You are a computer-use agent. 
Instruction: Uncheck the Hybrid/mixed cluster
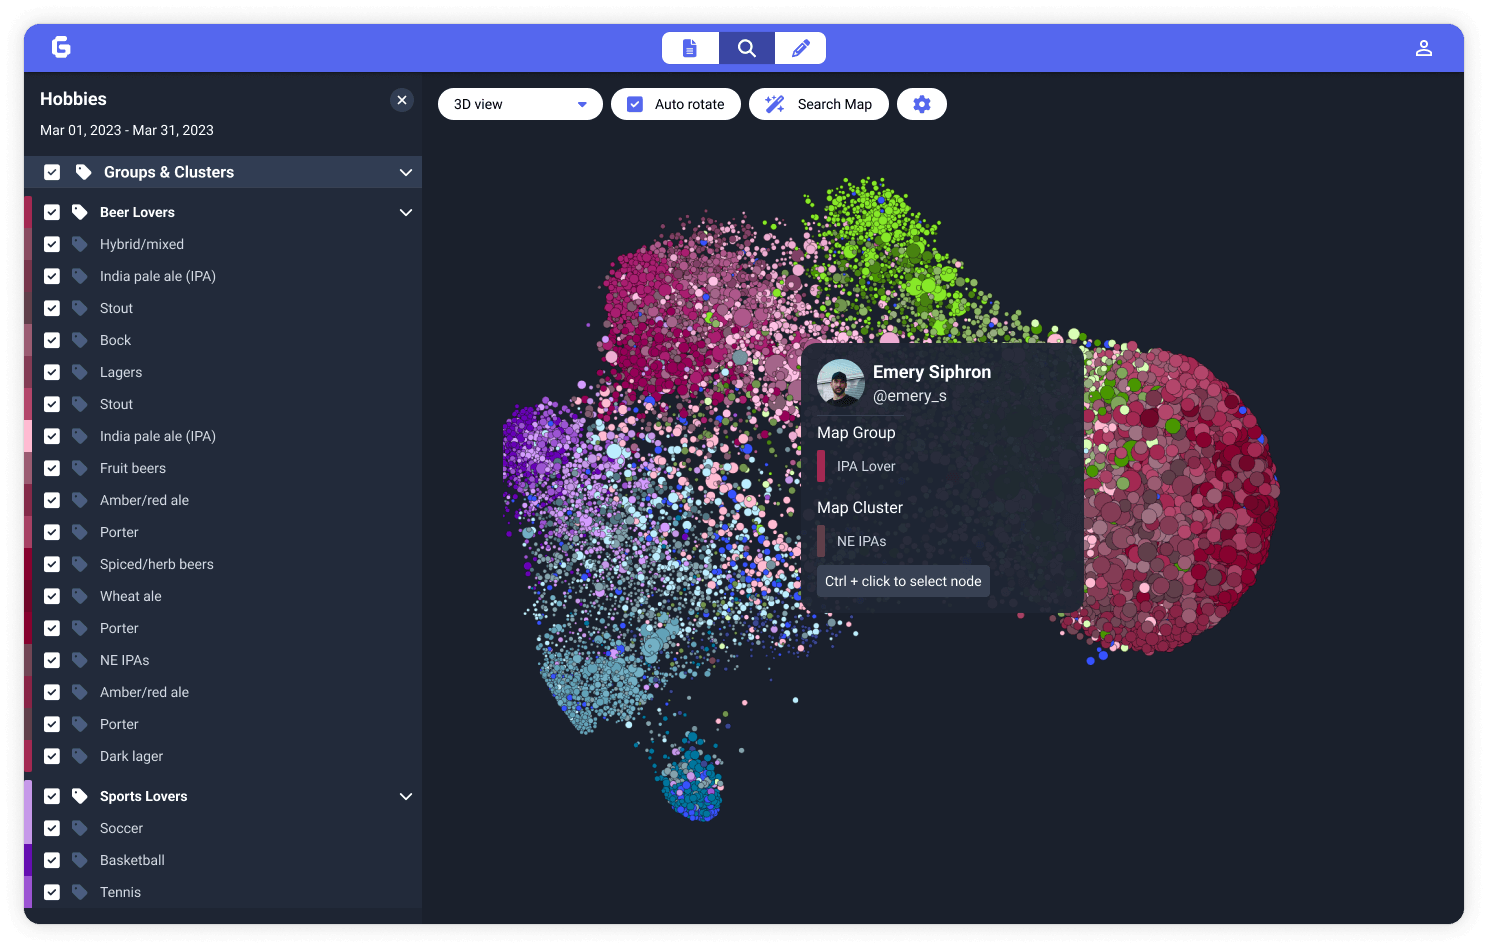(x=52, y=244)
